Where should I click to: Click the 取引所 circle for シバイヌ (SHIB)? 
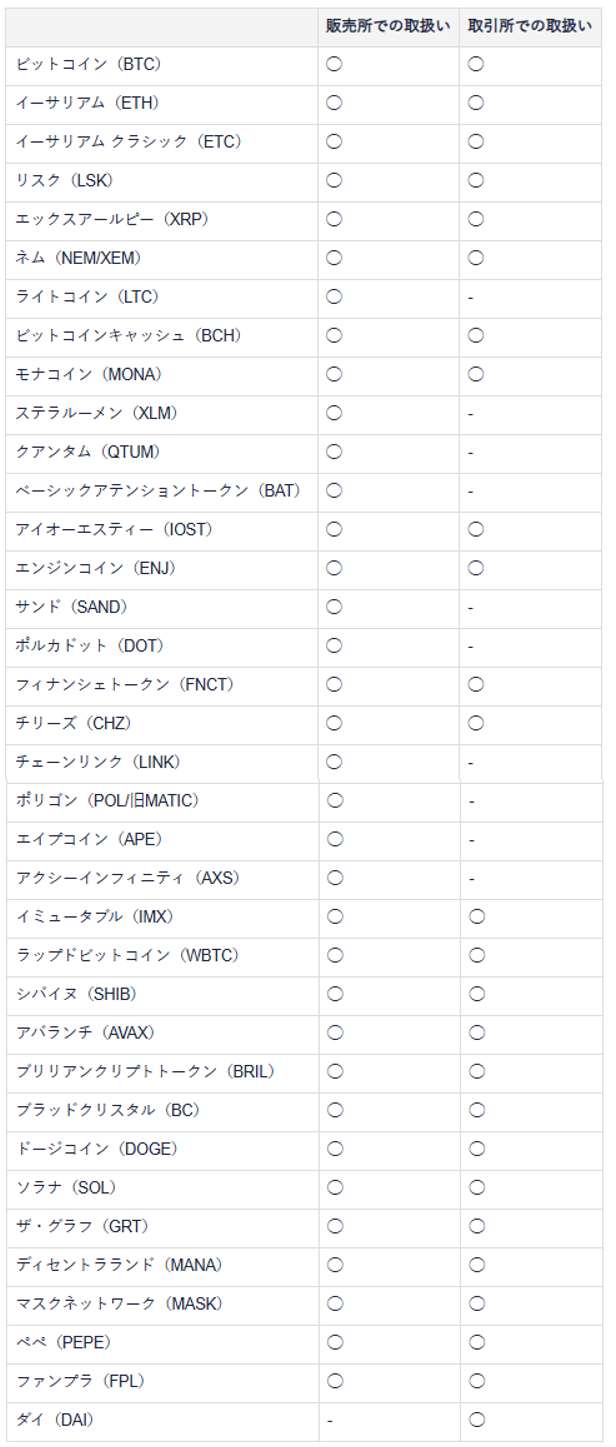click(476, 993)
